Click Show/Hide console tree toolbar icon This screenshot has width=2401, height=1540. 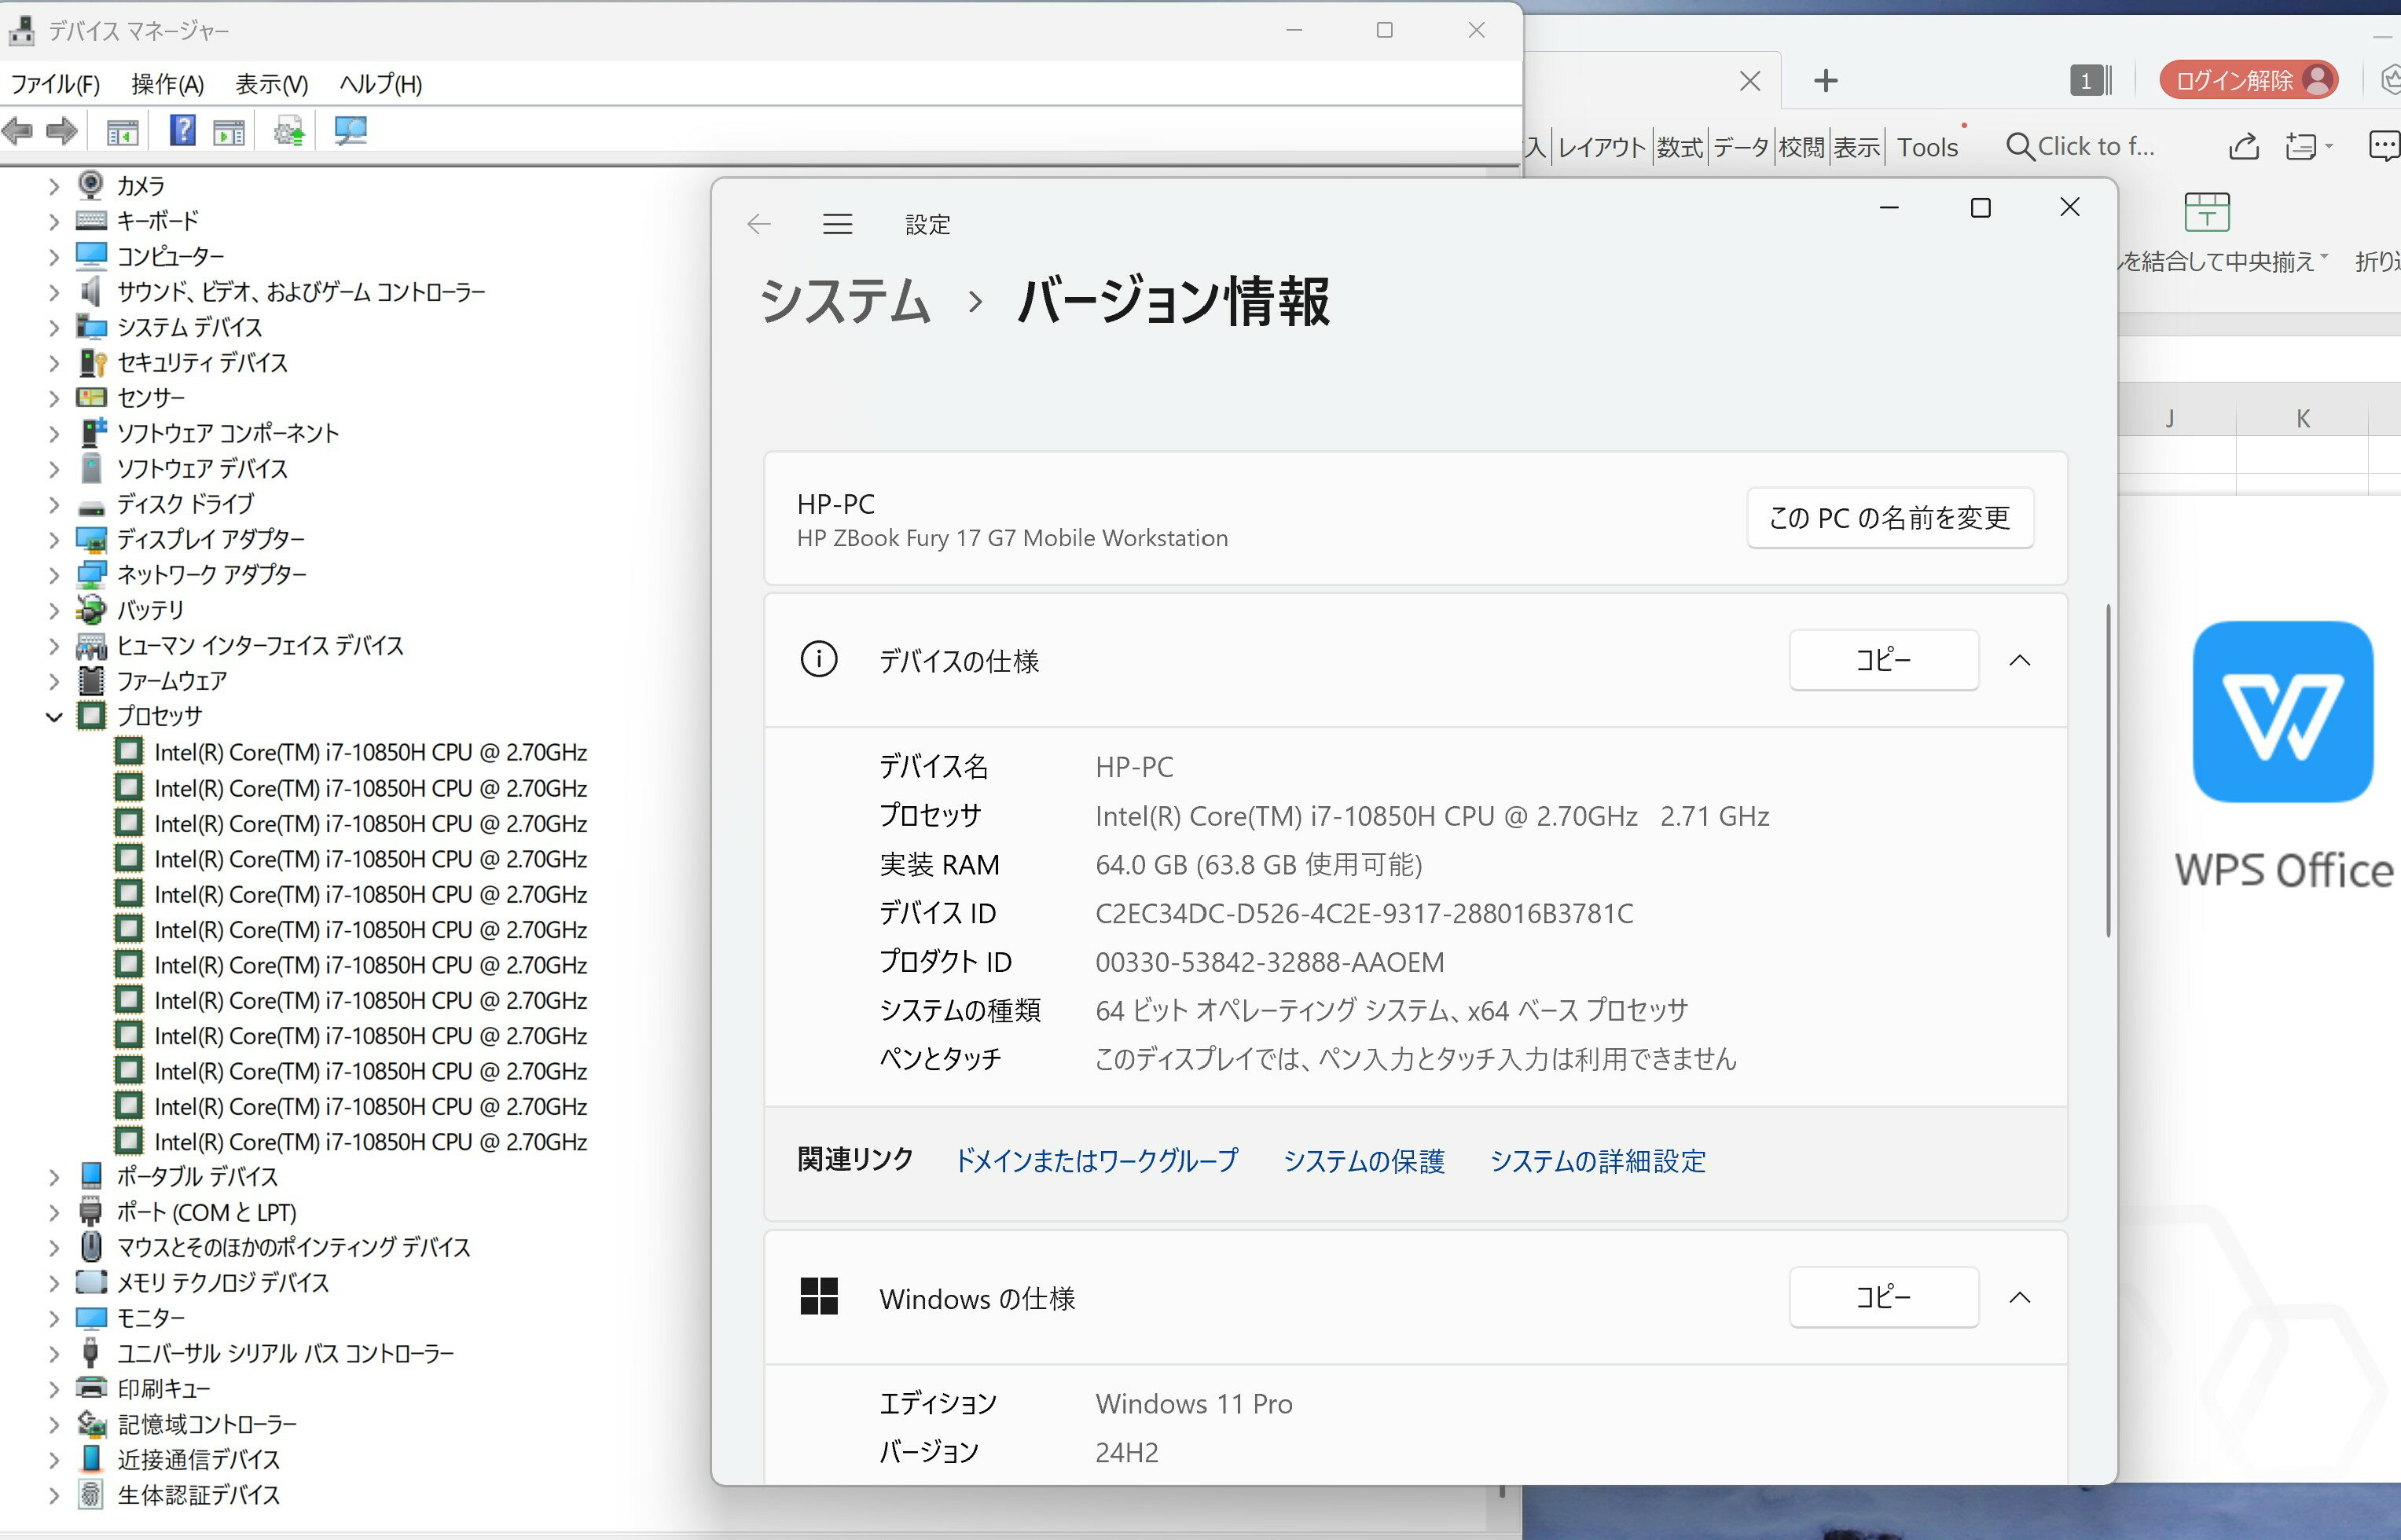pos(122,130)
